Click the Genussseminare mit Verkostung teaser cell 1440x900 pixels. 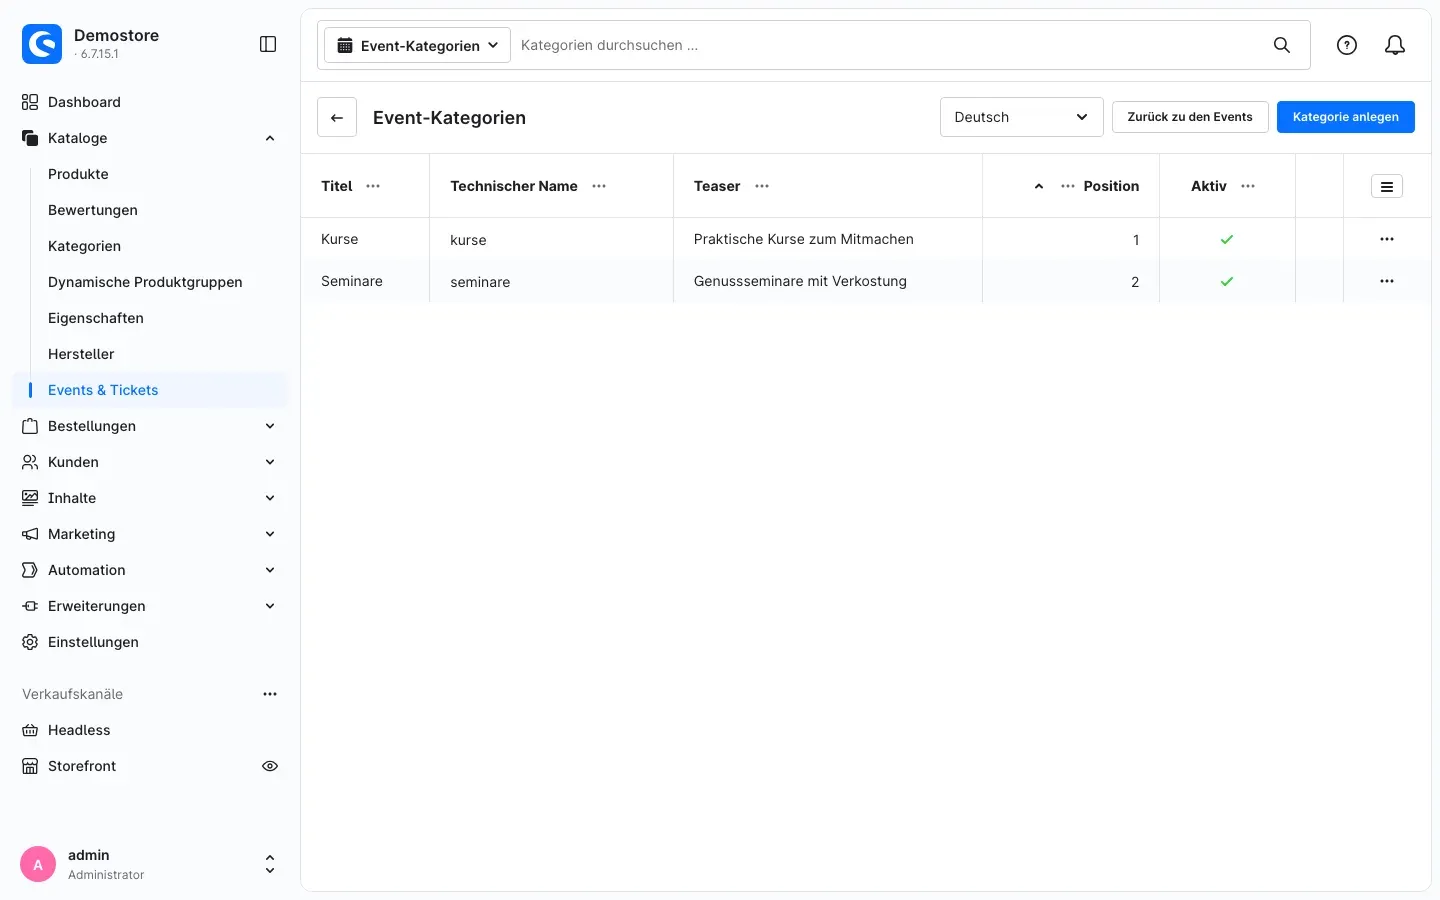pyautogui.click(x=828, y=281)
